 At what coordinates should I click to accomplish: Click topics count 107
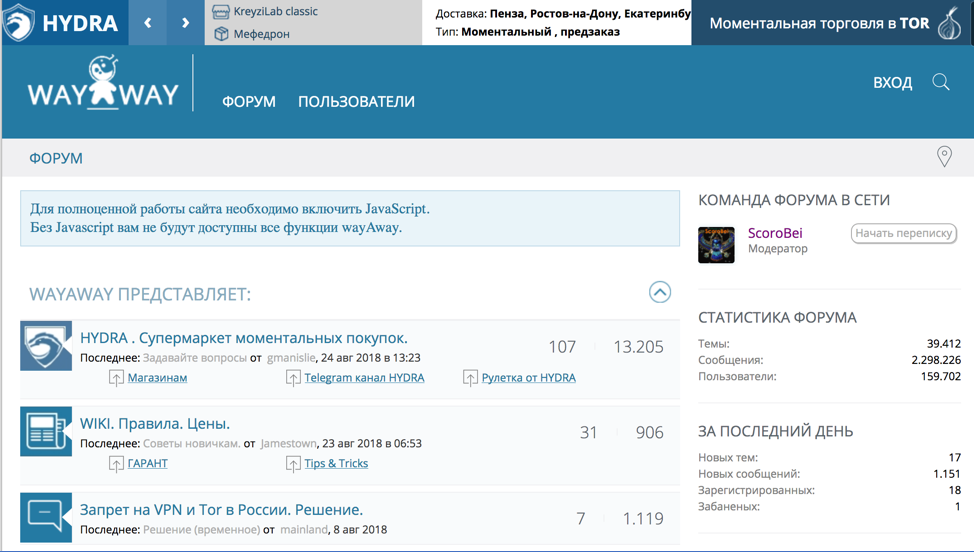click(562, 346)
